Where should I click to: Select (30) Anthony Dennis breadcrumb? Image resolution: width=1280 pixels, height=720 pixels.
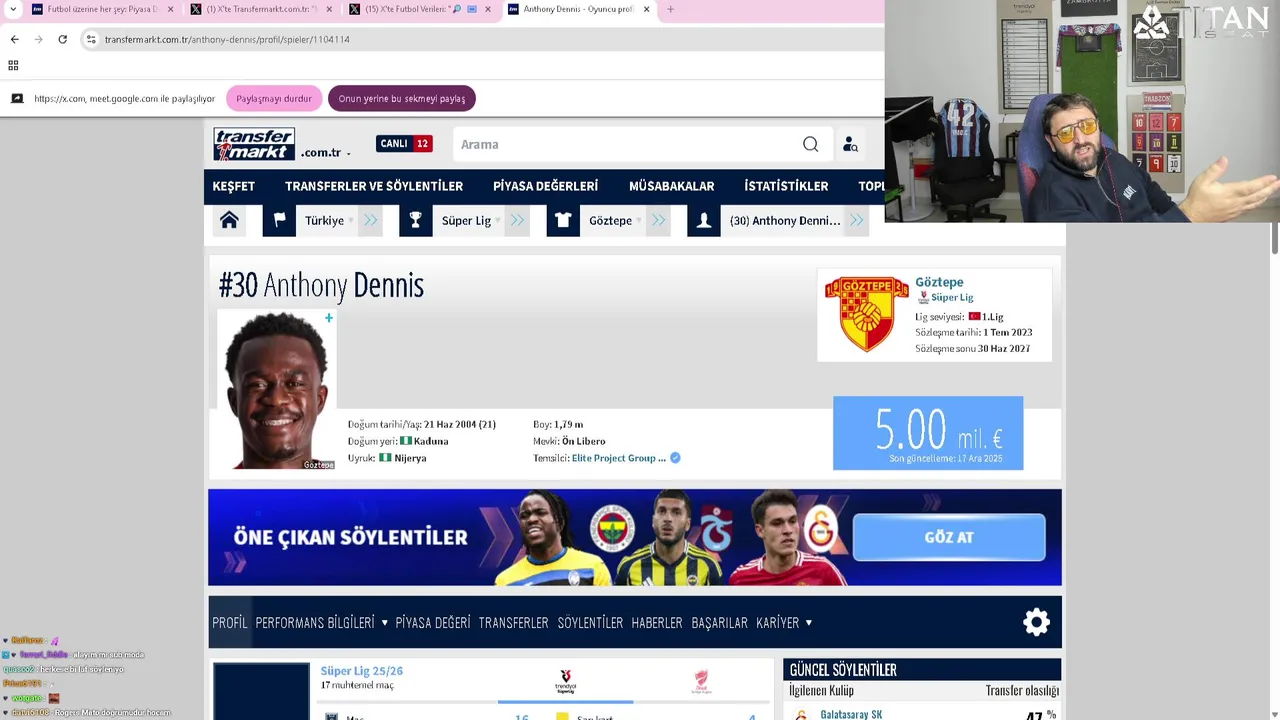(x=785, y=221)
